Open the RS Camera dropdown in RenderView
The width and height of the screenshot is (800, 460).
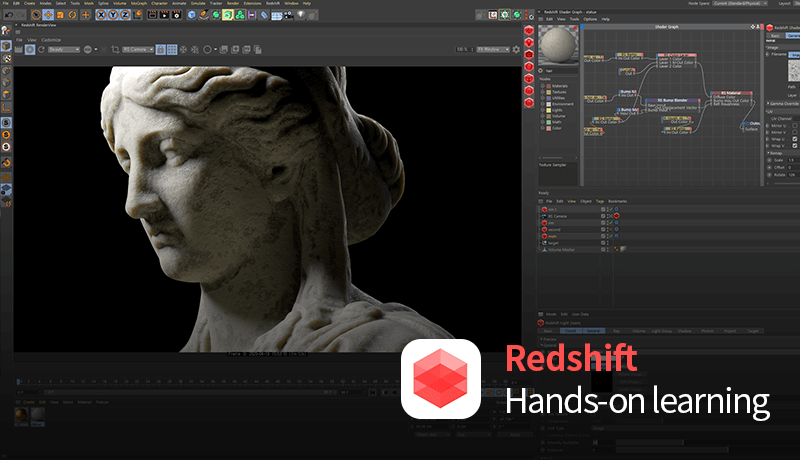click(138, 49)
